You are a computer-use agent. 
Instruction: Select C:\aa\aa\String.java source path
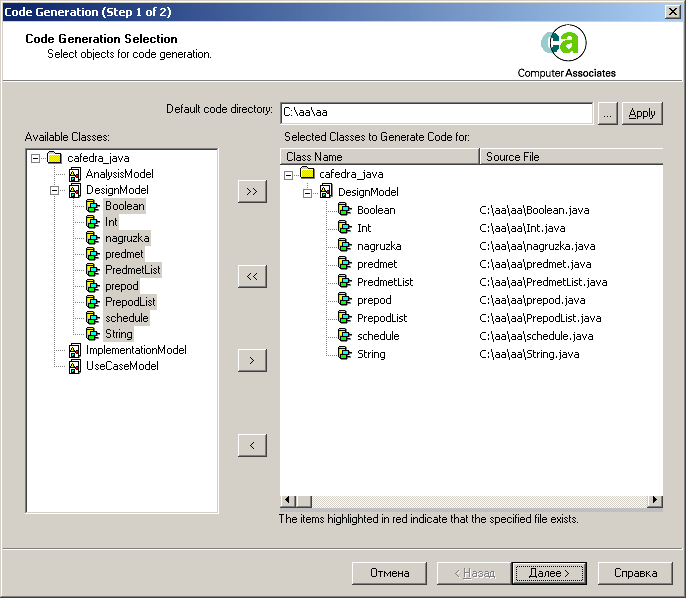point(529,354)
